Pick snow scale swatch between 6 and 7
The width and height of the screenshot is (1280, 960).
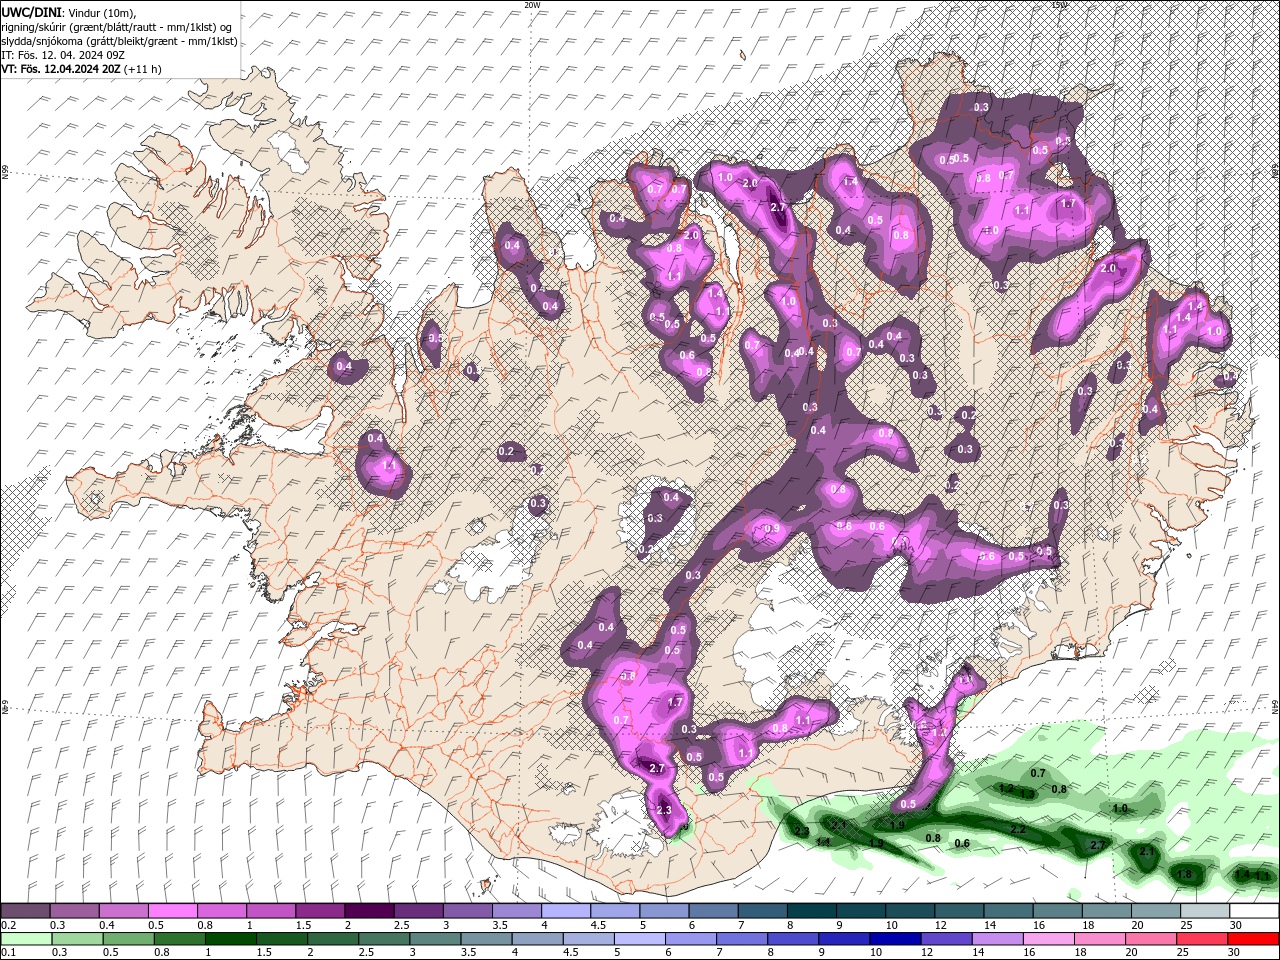(x=712, y=911)
